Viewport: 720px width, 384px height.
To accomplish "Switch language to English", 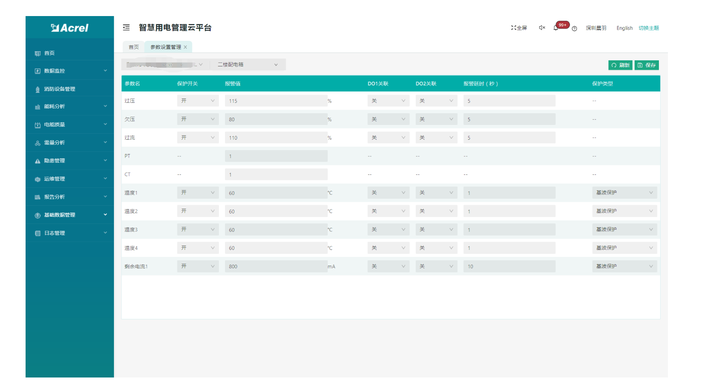I will pos(624,28).
